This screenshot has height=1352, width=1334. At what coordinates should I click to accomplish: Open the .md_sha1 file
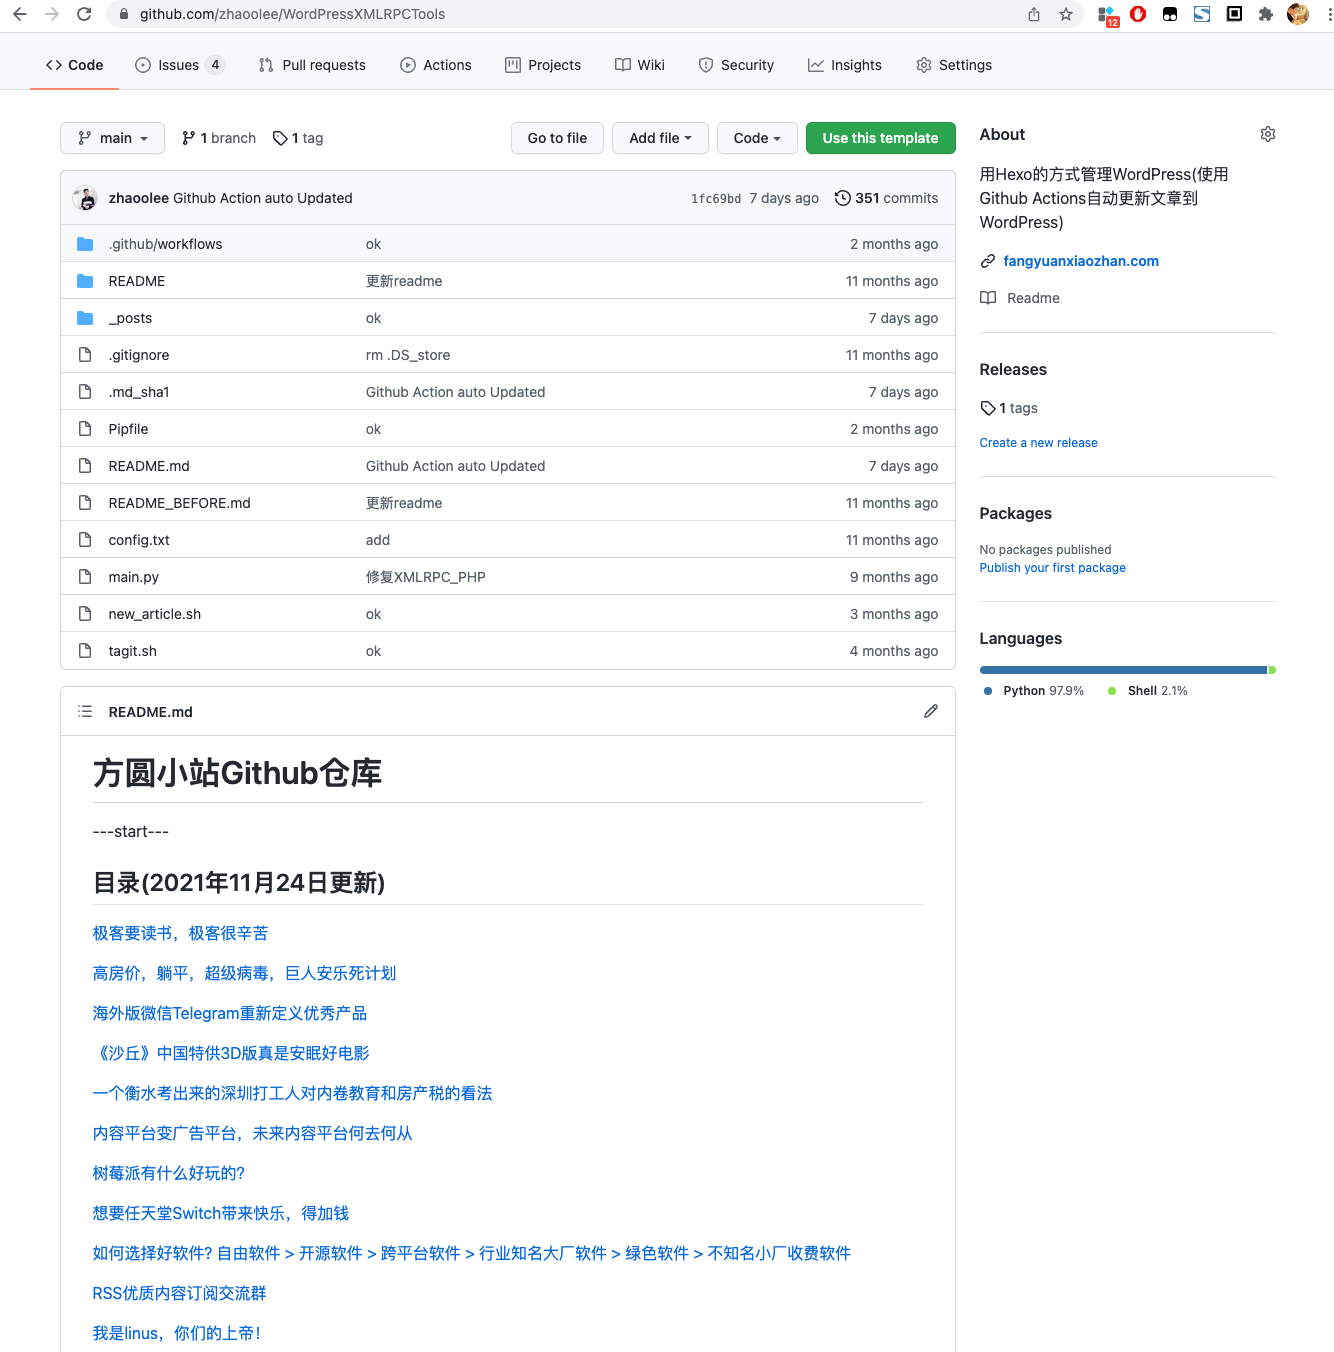point(139,392)
